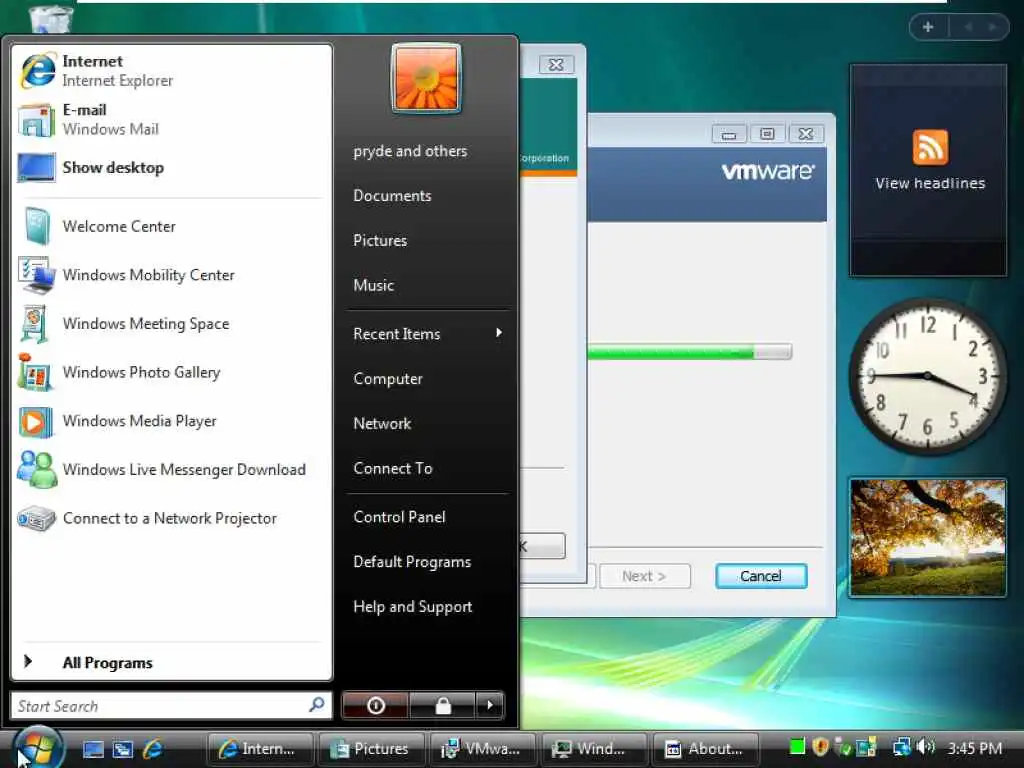Click the RSS feed icon in headlines gadget

coord(930,147)
